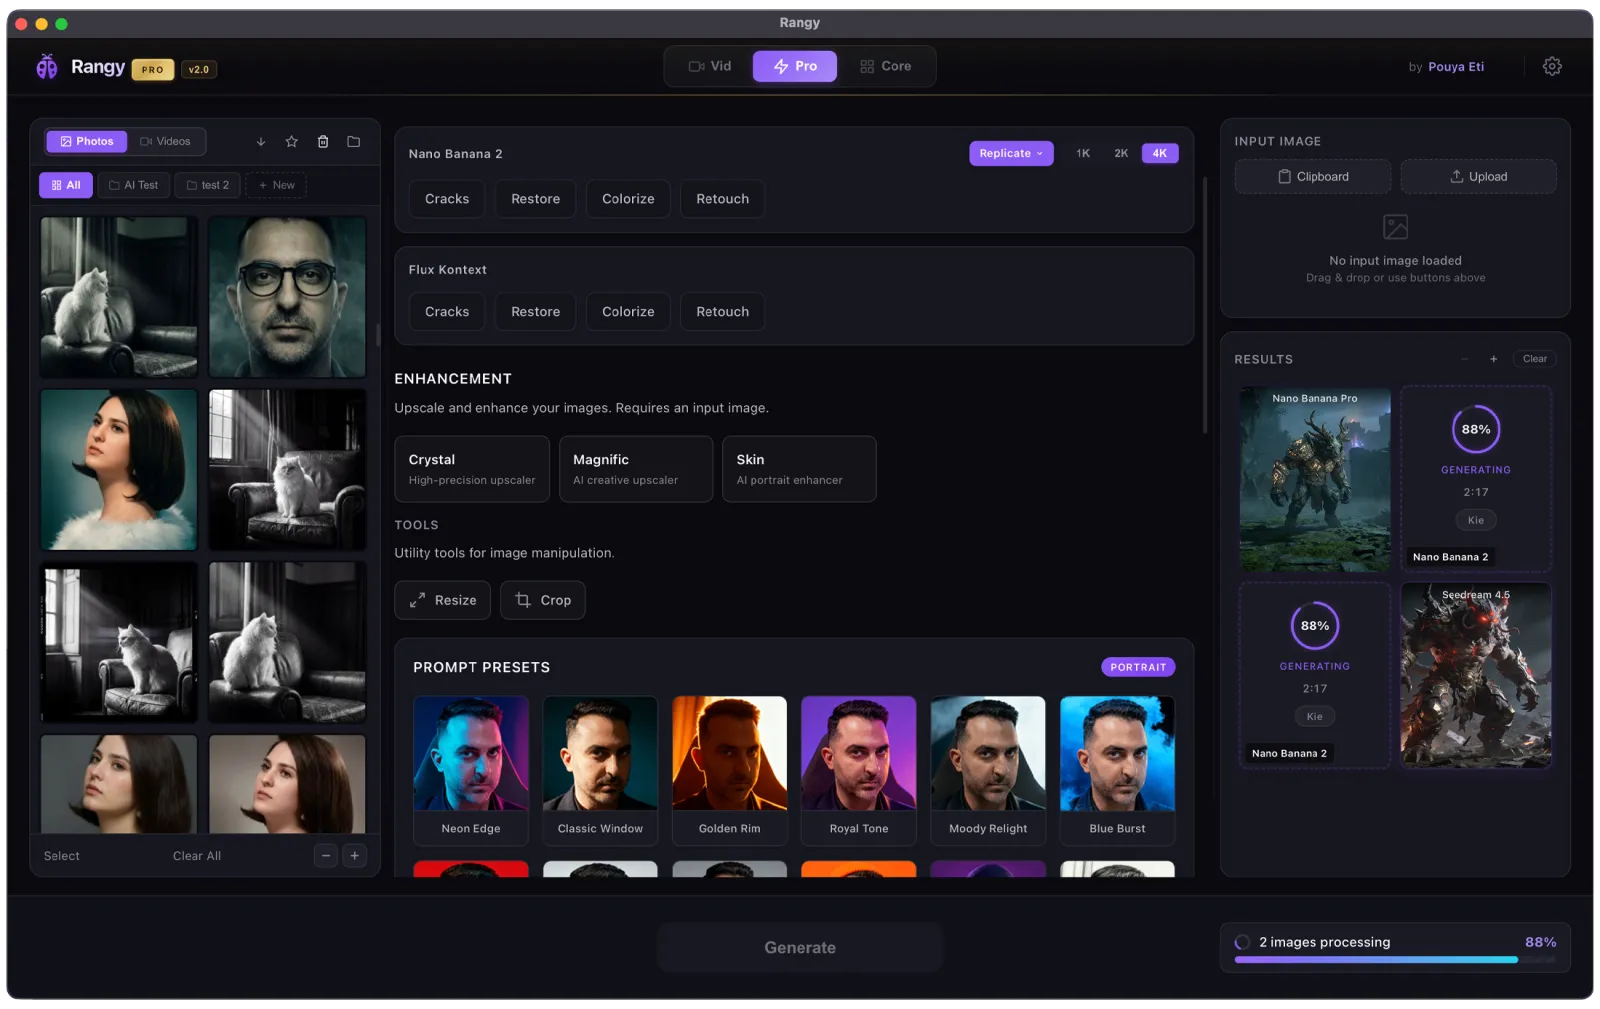Open the Pouya Eti author link

1455,67
